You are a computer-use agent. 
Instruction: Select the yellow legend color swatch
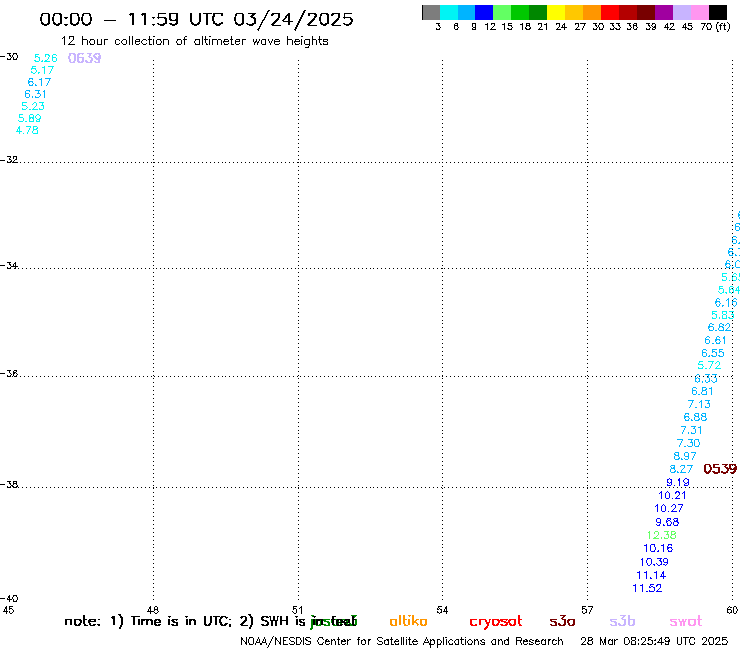coord(556,12)
